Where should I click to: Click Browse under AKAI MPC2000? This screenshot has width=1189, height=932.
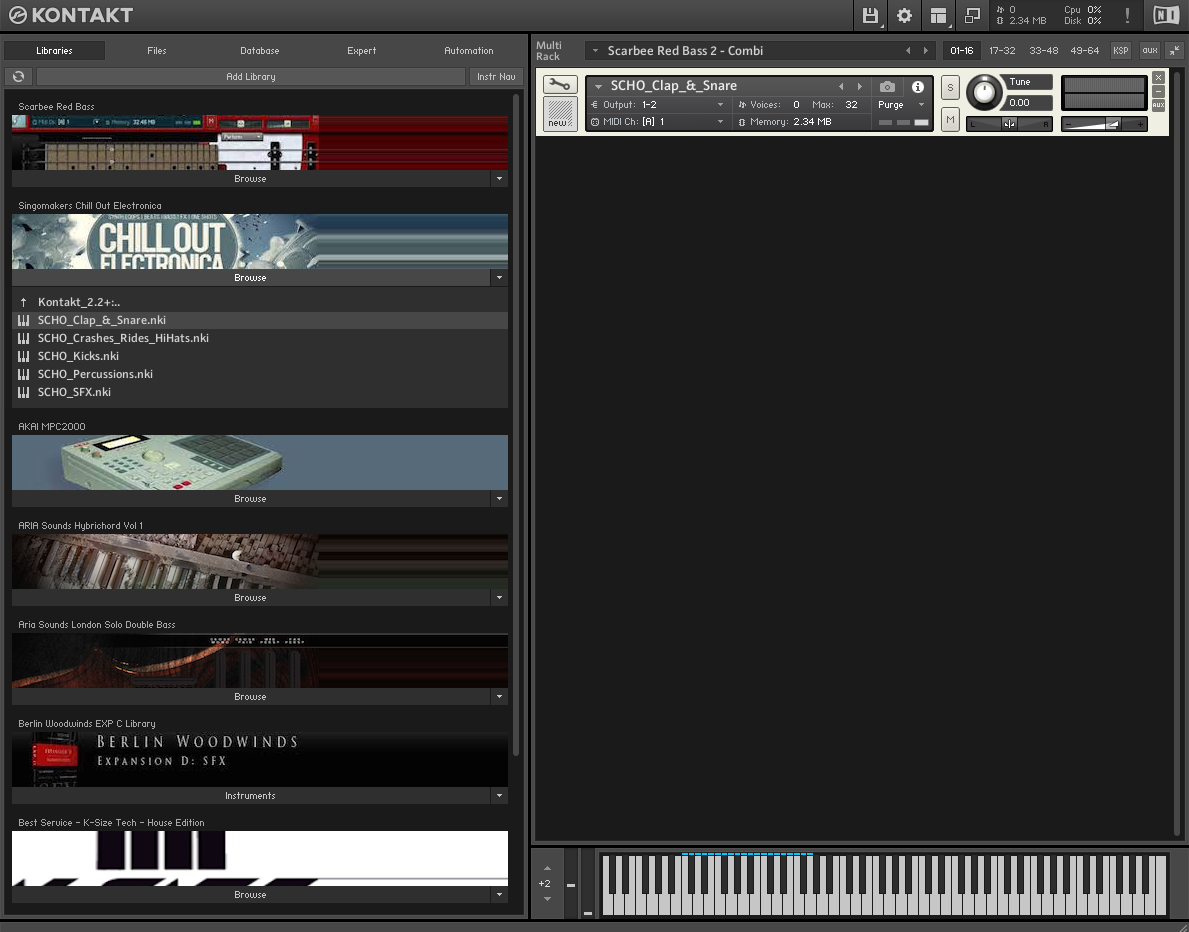(251, 499)
